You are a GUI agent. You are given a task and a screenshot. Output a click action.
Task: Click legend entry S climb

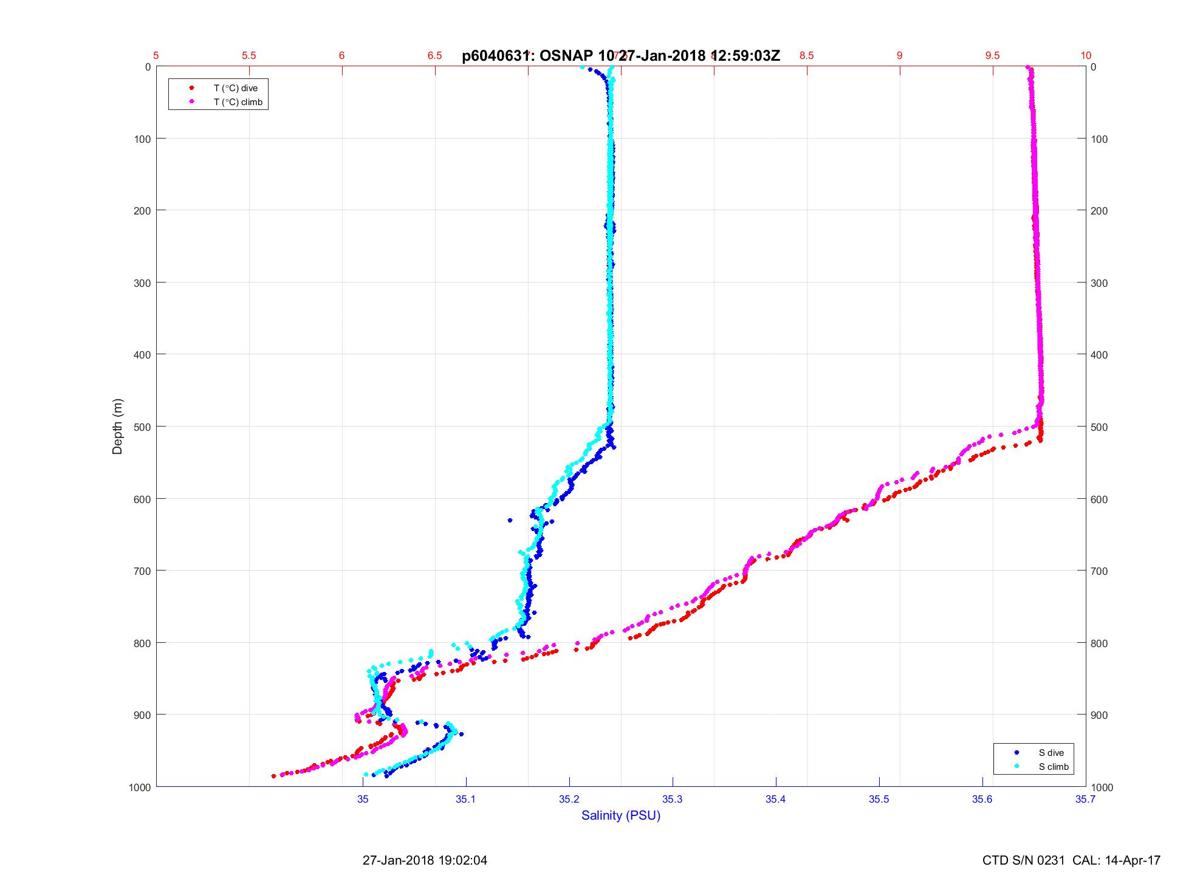(1054, 766)
